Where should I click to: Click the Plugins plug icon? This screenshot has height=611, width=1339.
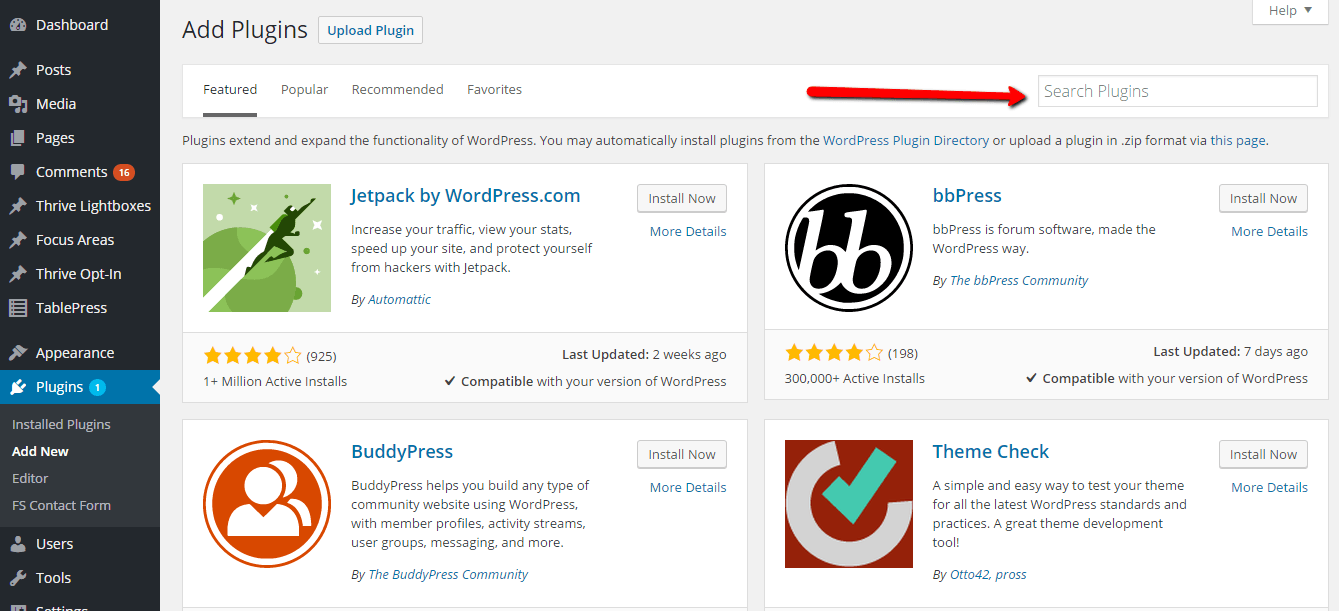(17, 387)
